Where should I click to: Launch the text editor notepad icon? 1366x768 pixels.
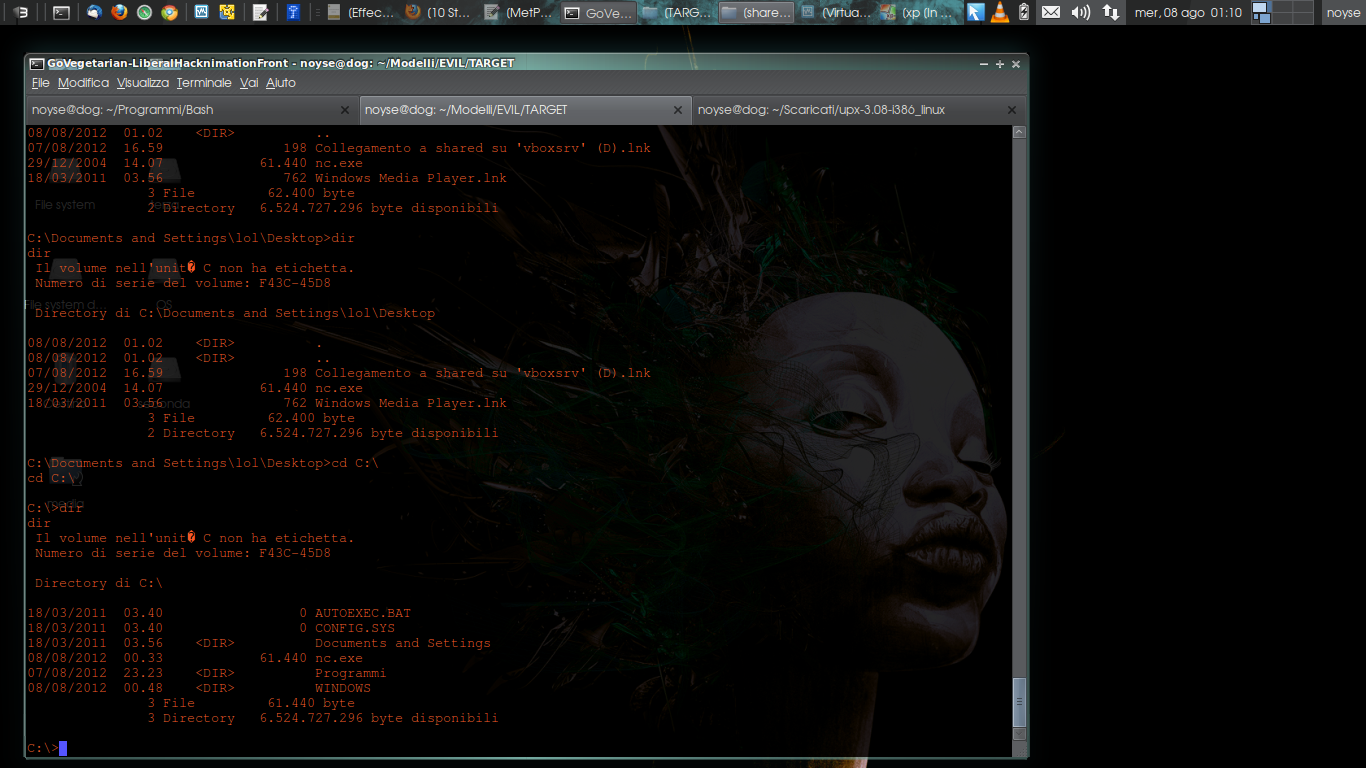(x=260, y=13)
